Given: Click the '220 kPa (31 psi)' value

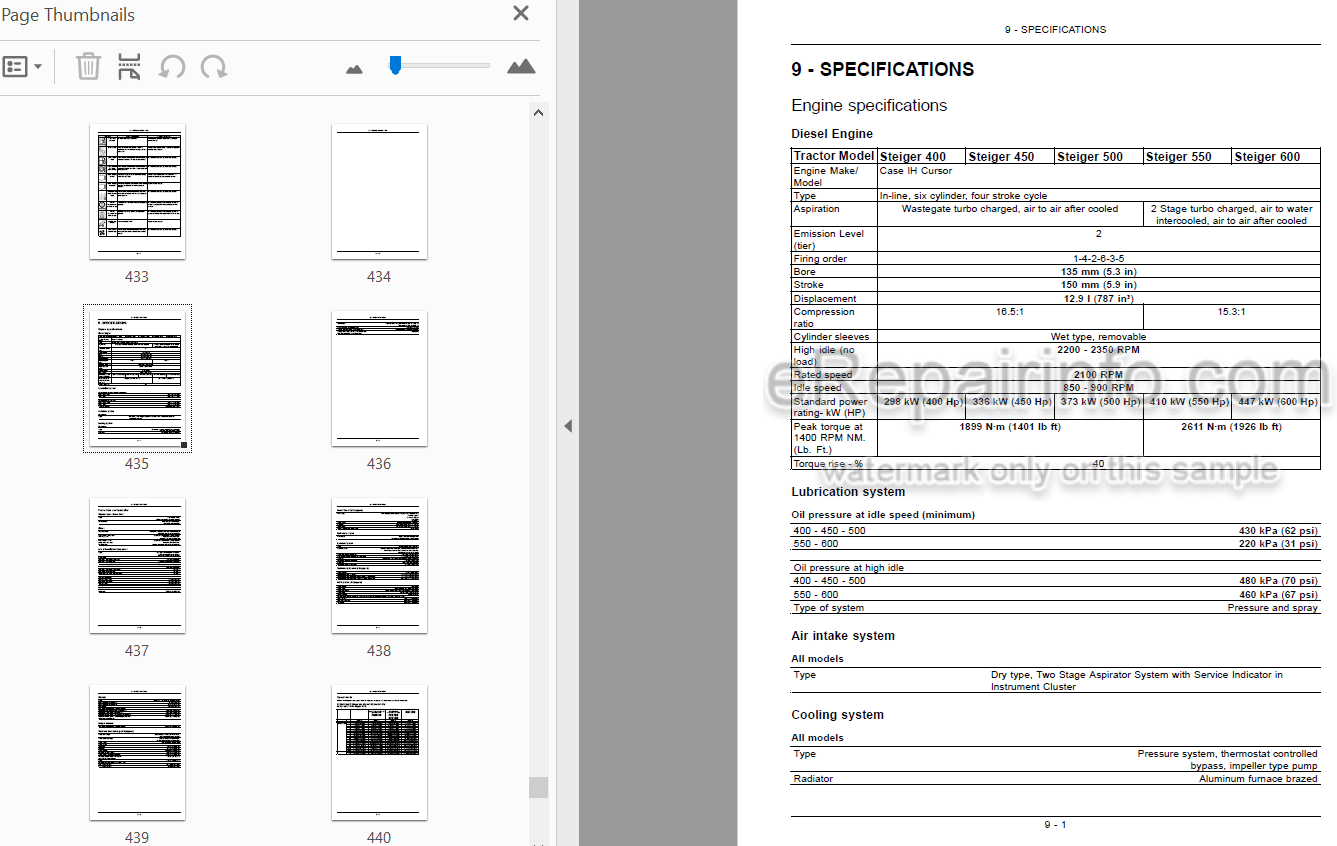Looking at the screenshot, I should [x=1278, y=544].
